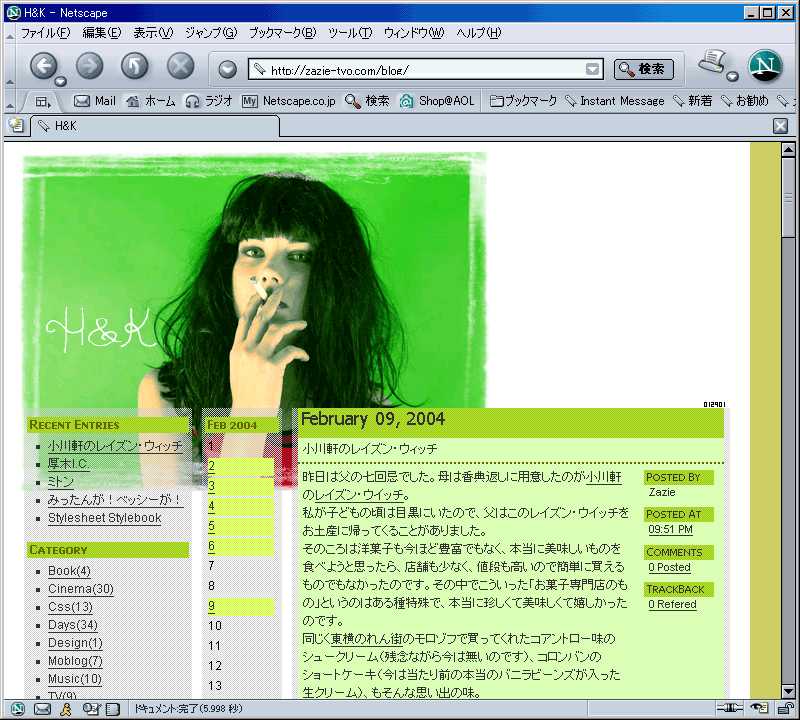Screen dimensions: 800x720
Task: Open Shop@AOL toolbar bookmark
Action: point(437,101)
